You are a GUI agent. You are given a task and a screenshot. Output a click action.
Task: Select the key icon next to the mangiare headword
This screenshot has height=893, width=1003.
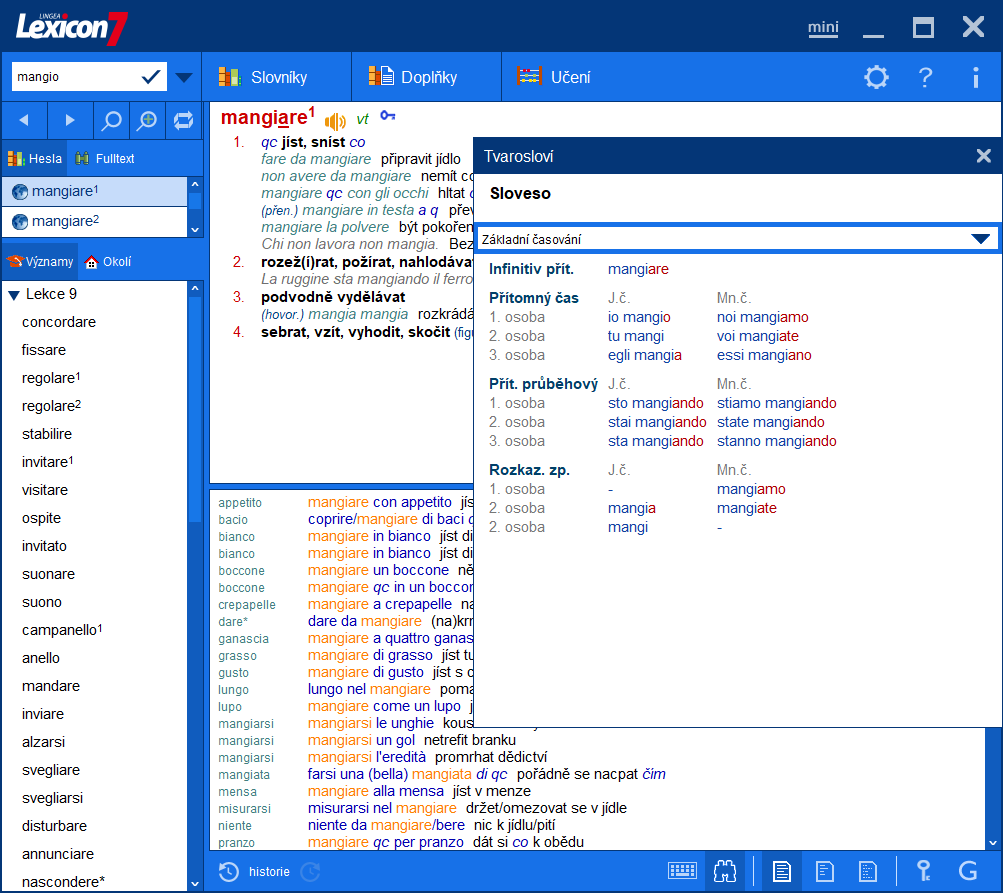point(388,117)
